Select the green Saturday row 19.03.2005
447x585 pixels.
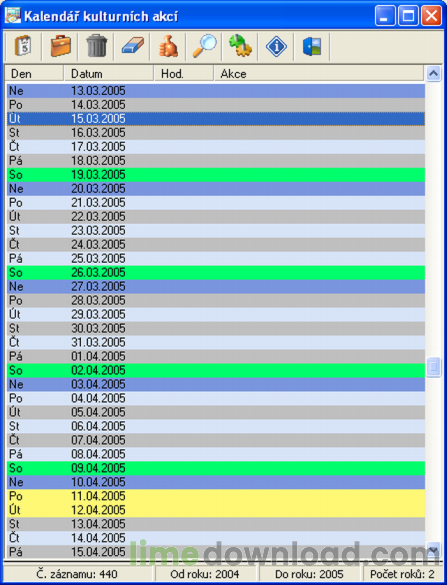tap(216, 175)
